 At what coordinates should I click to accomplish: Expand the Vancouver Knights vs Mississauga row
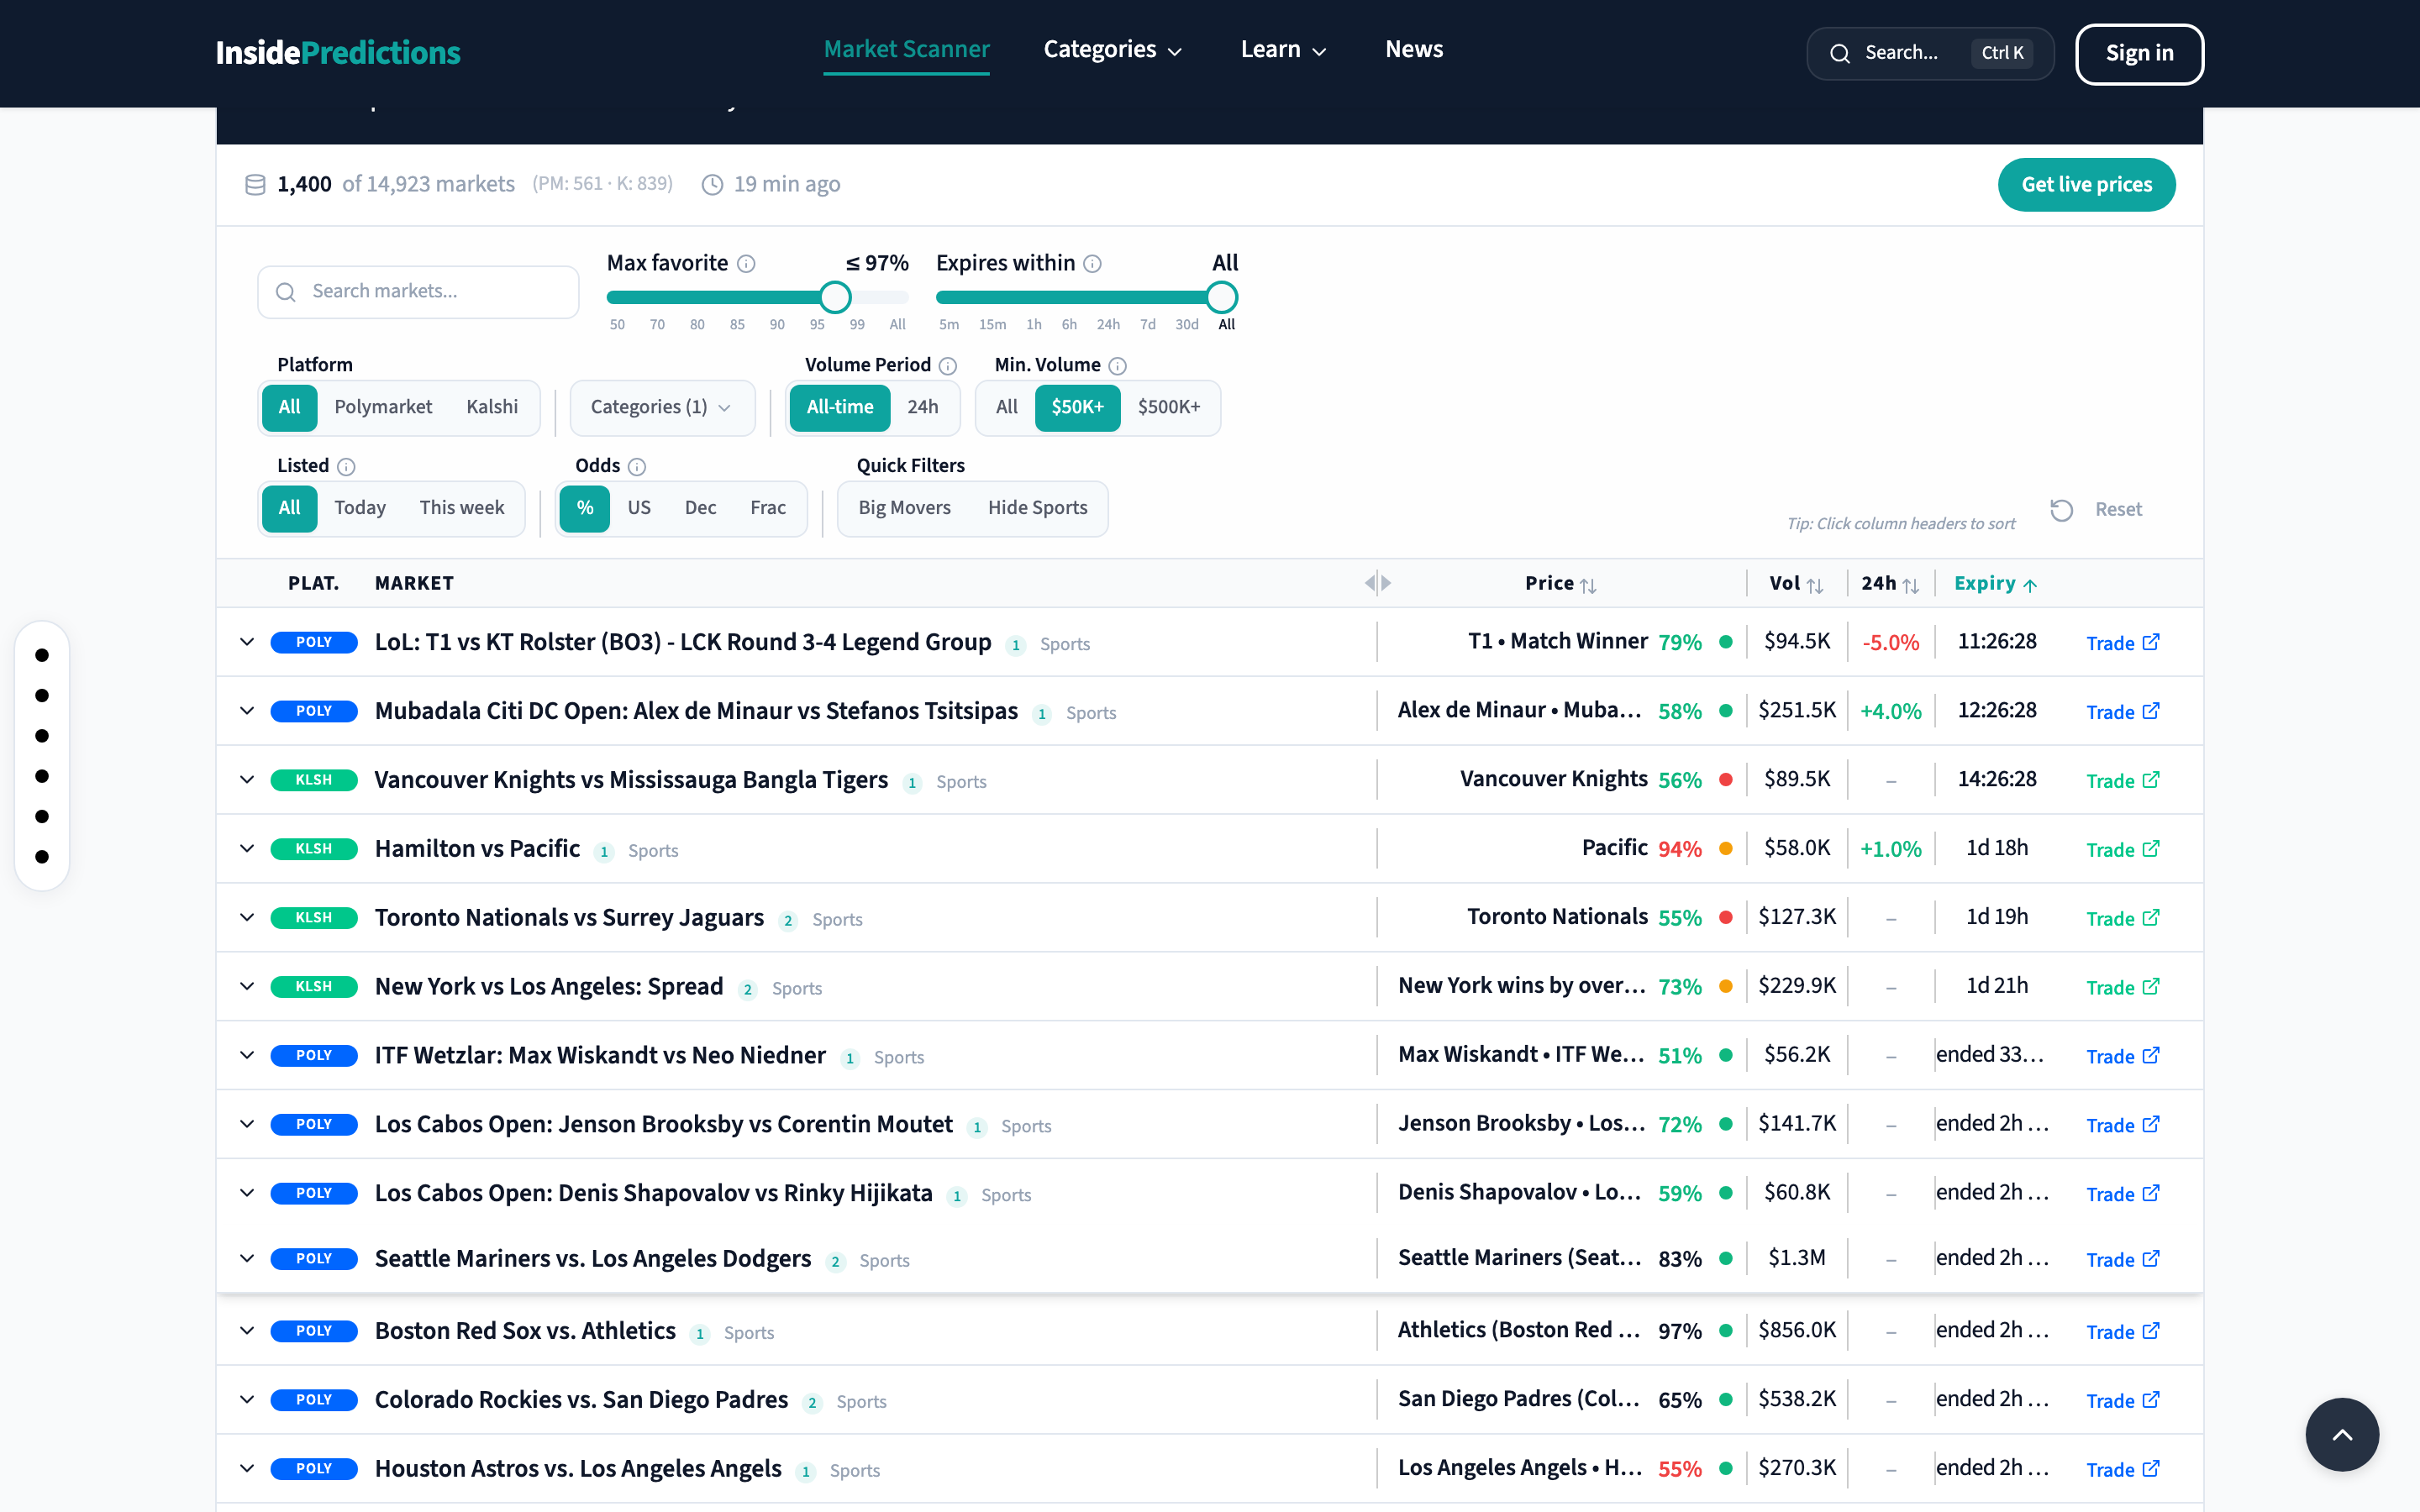click(247, 780)
